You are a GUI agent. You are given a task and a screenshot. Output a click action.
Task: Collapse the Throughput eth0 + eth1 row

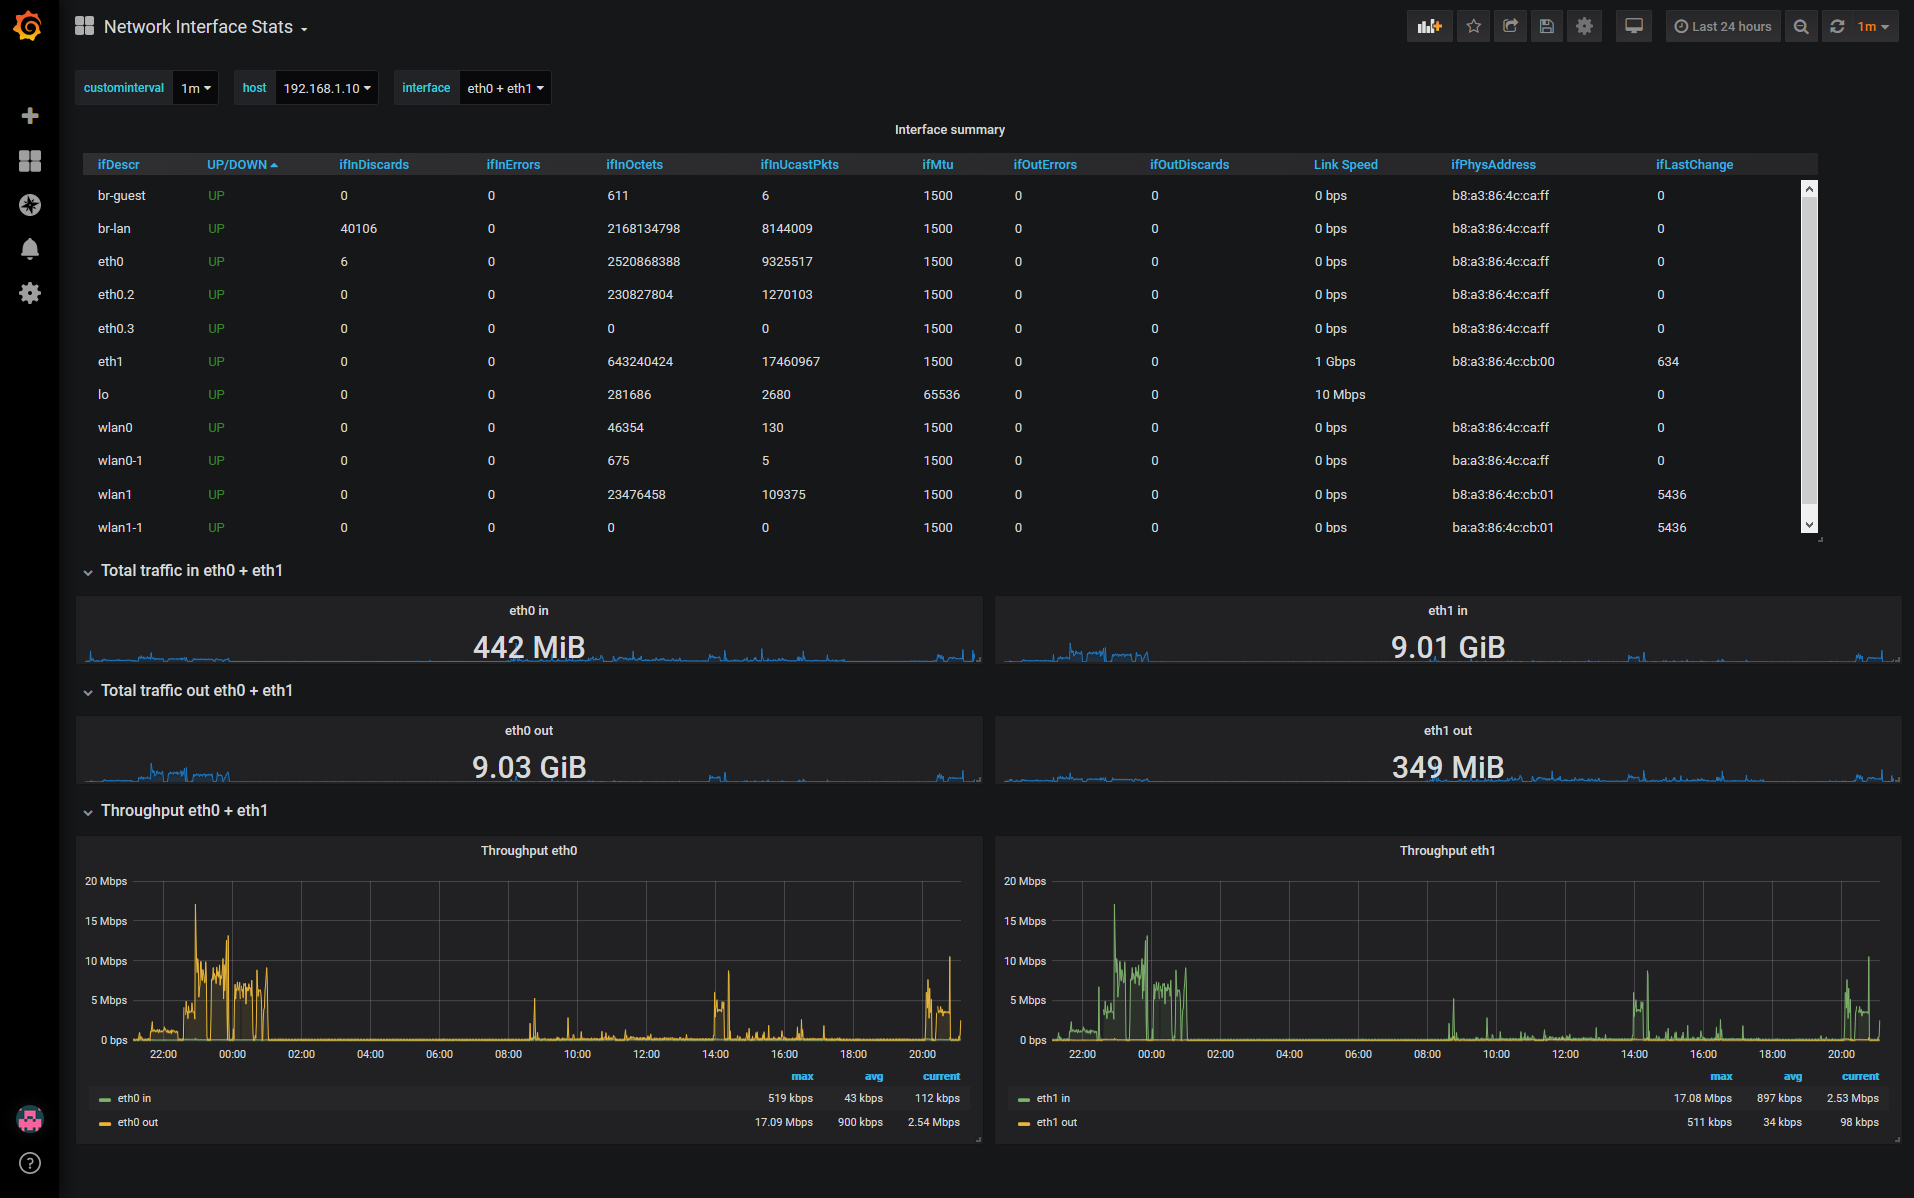tap(183, 811)
